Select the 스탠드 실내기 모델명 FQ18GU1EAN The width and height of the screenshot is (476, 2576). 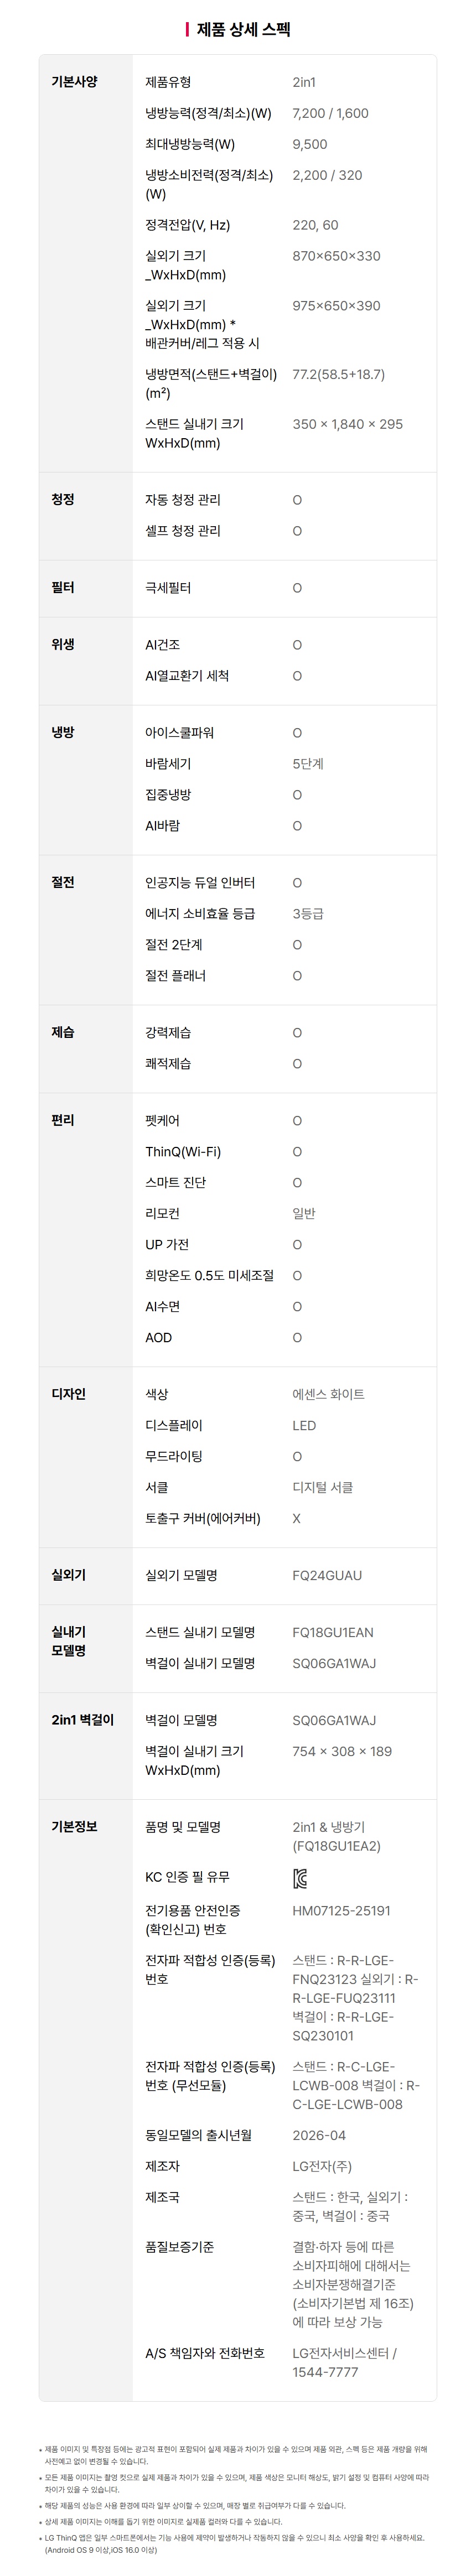tap(333, 1632)
